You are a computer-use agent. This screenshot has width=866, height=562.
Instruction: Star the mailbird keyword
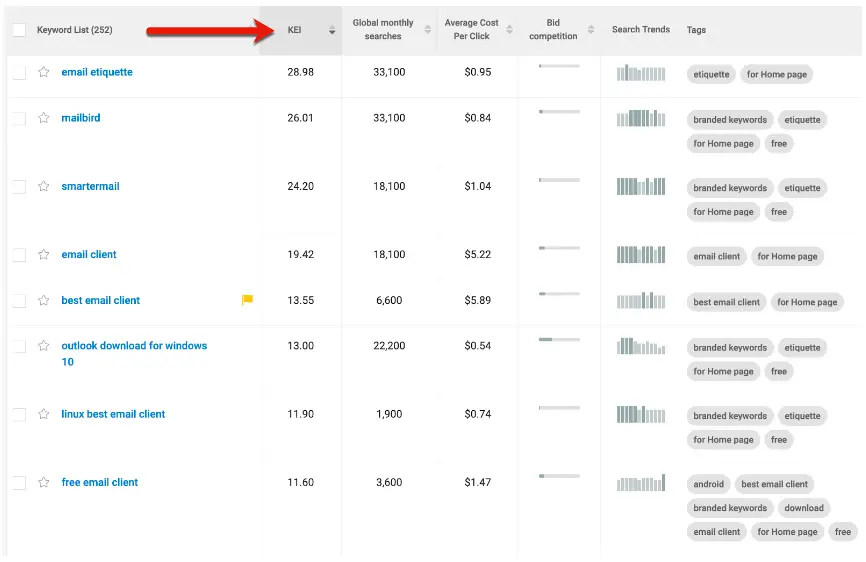[x=44, y=118]
